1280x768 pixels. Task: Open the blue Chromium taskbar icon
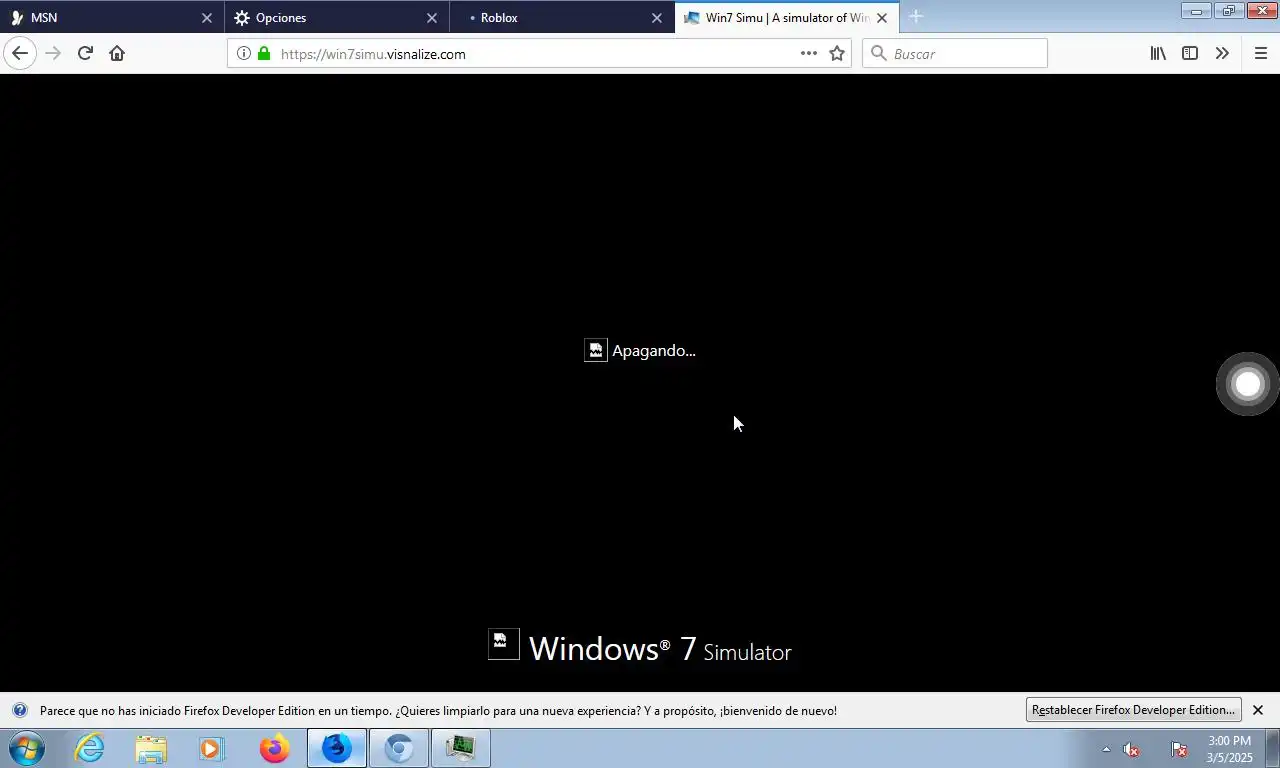pyautogui.click(x=399, y=748)
